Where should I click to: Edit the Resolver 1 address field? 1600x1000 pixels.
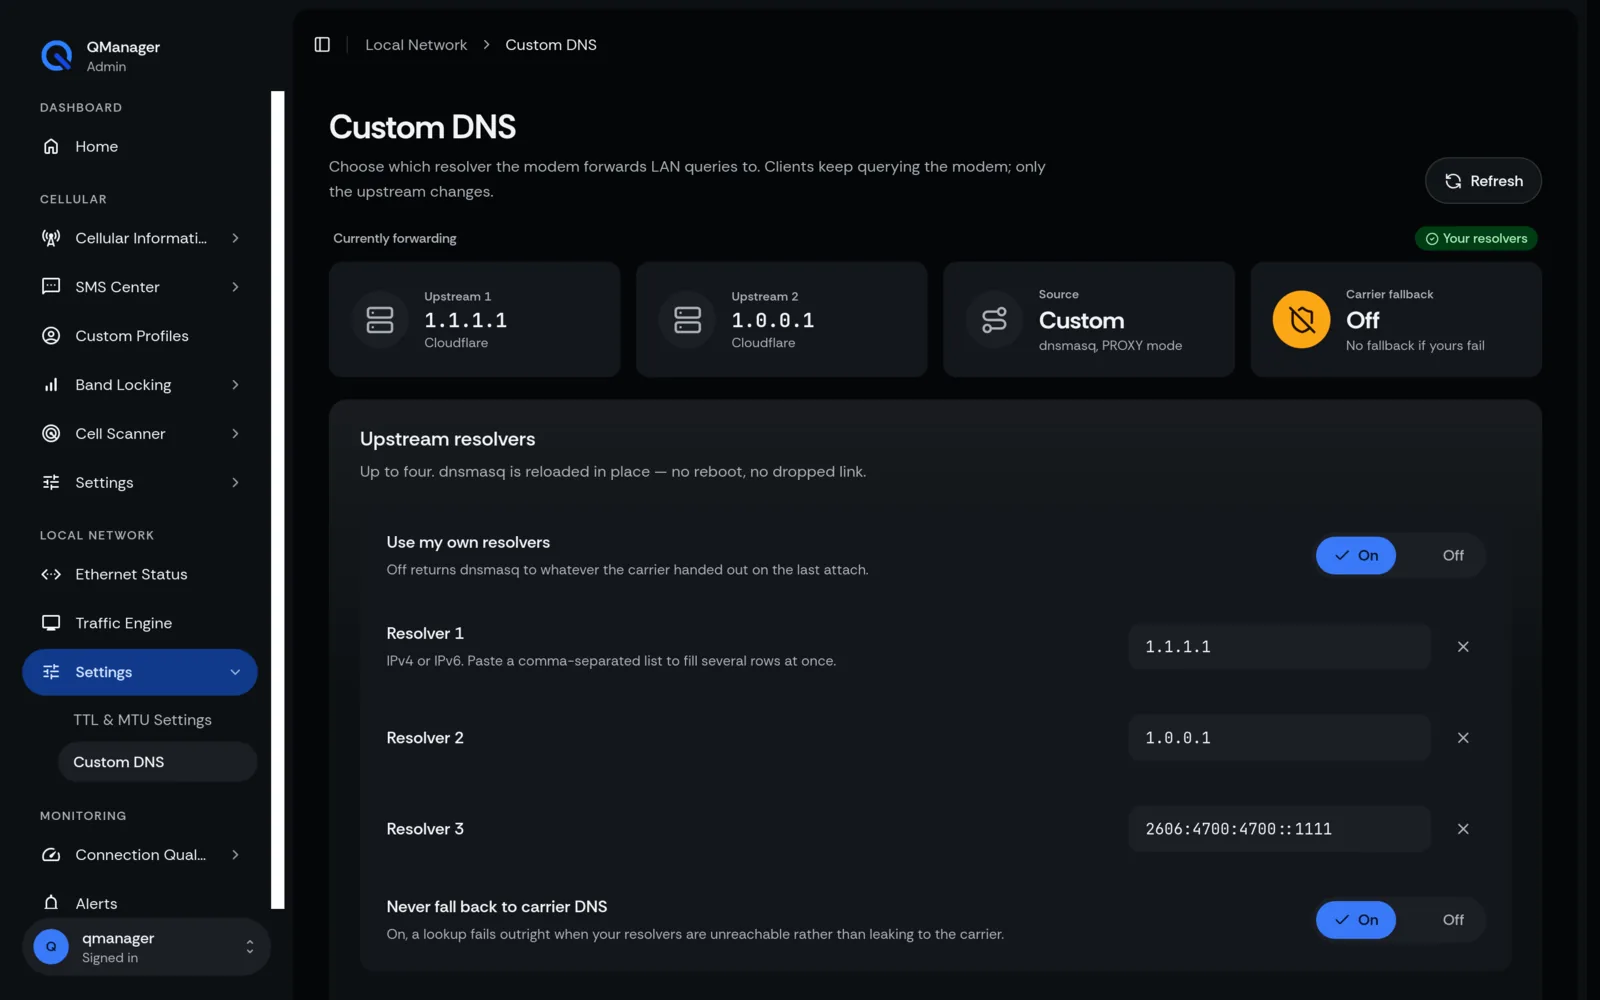[x=1279, y=647]
